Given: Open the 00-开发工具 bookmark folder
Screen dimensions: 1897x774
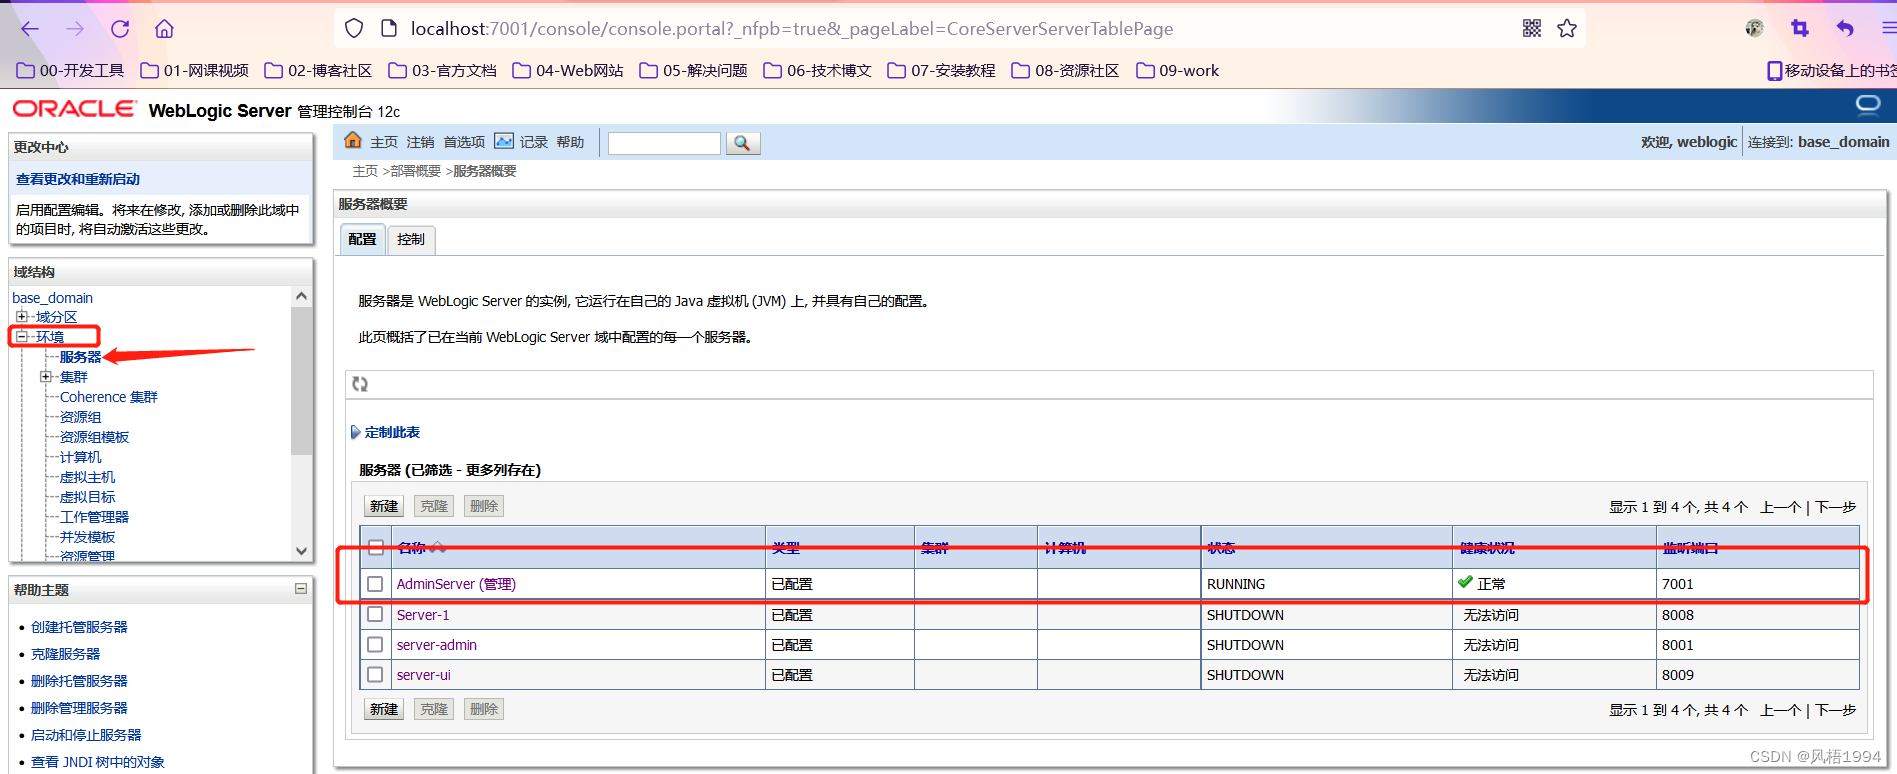Looking at the screenshot, I should pos(70,71).
